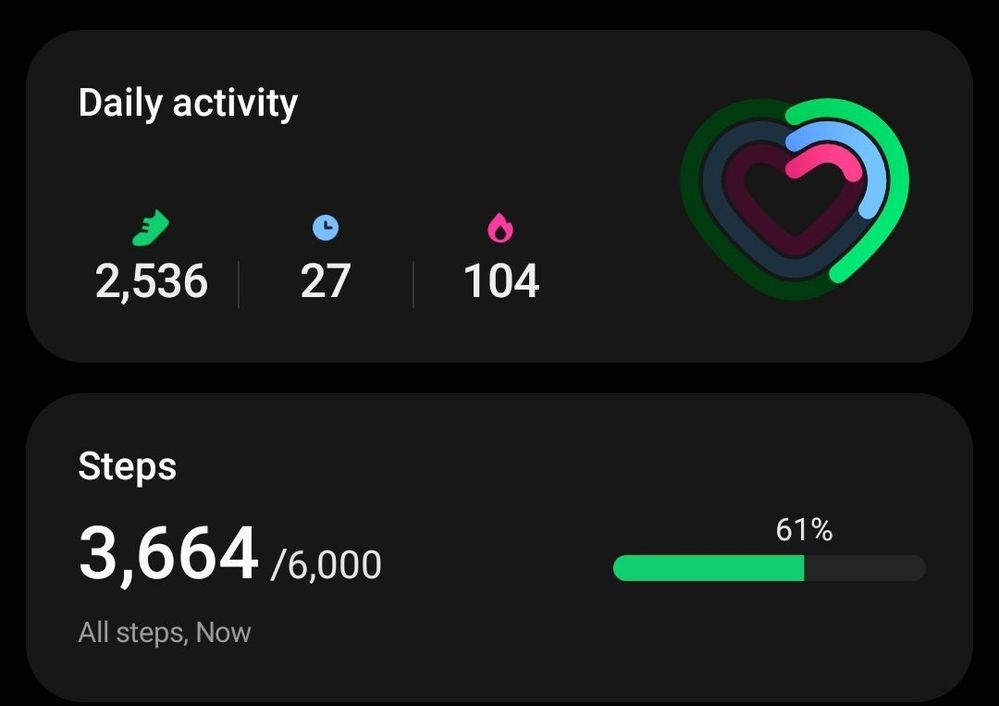Tap the blue clock active time icon
The height and width of the screenshot is (706, 999).
(x=326, y=228)
